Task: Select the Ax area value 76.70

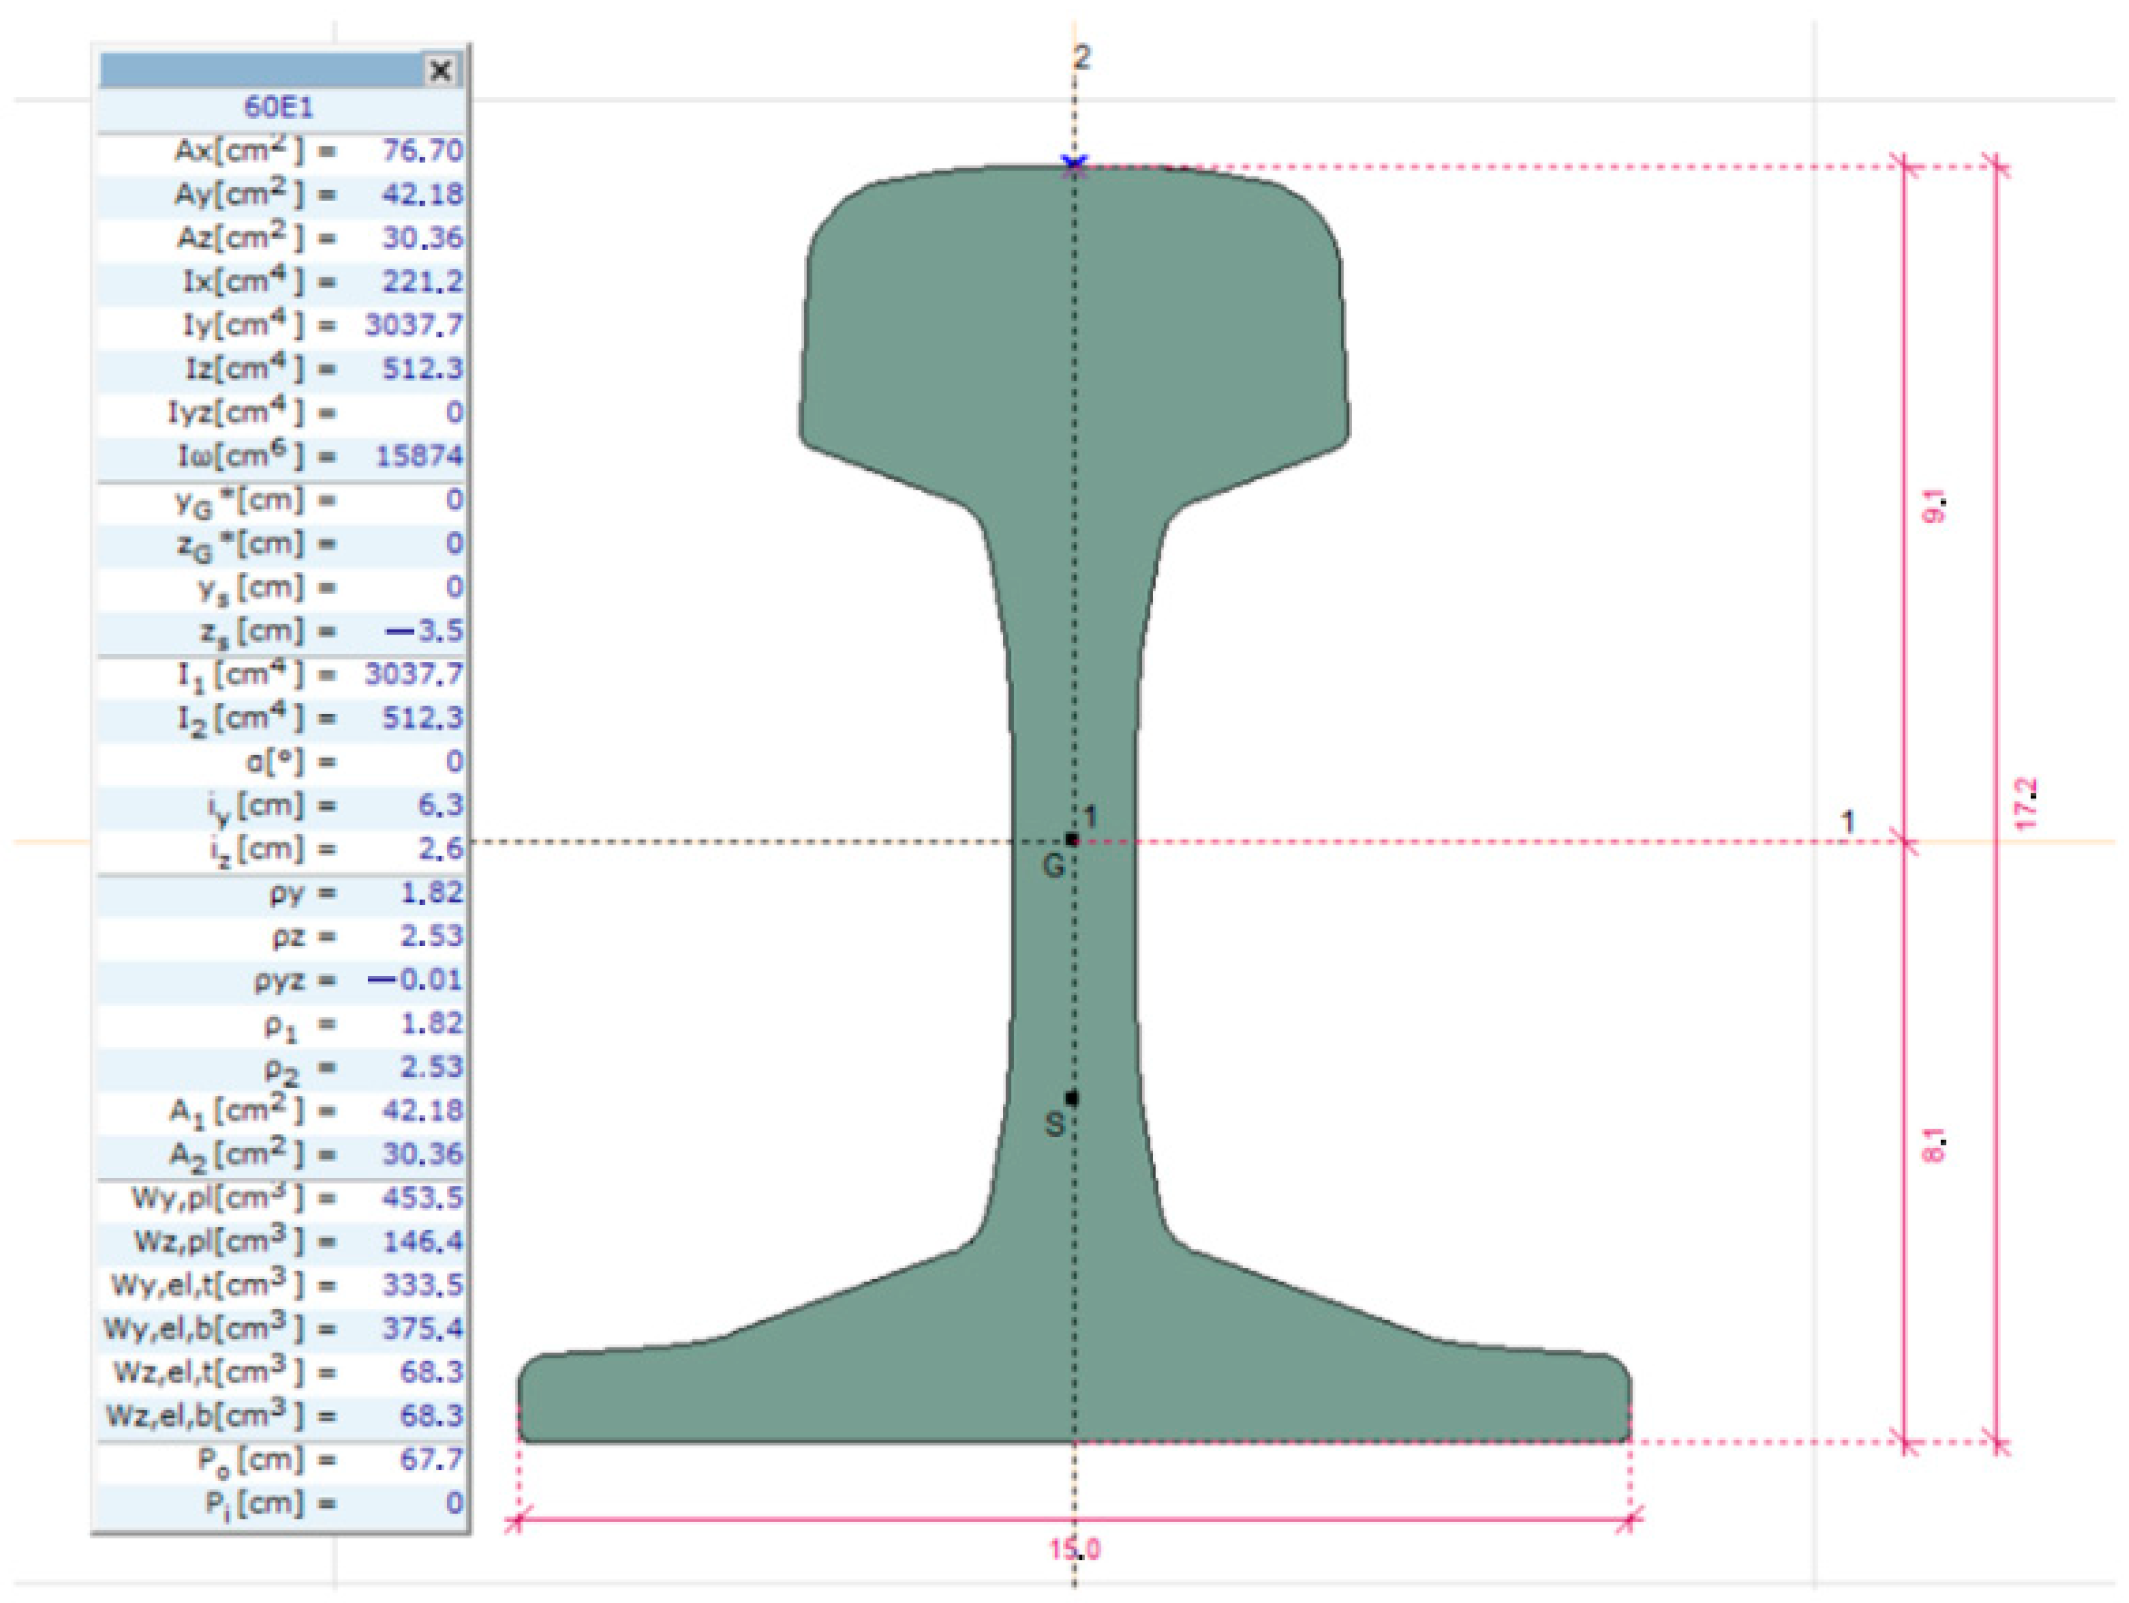Action: 422,151
